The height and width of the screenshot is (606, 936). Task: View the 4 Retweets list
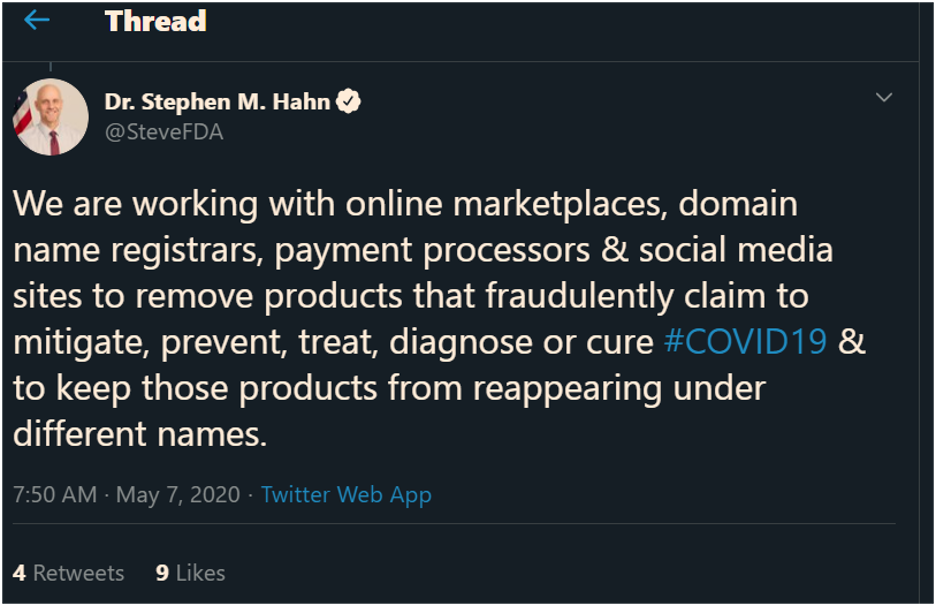[x=69, y=573]
